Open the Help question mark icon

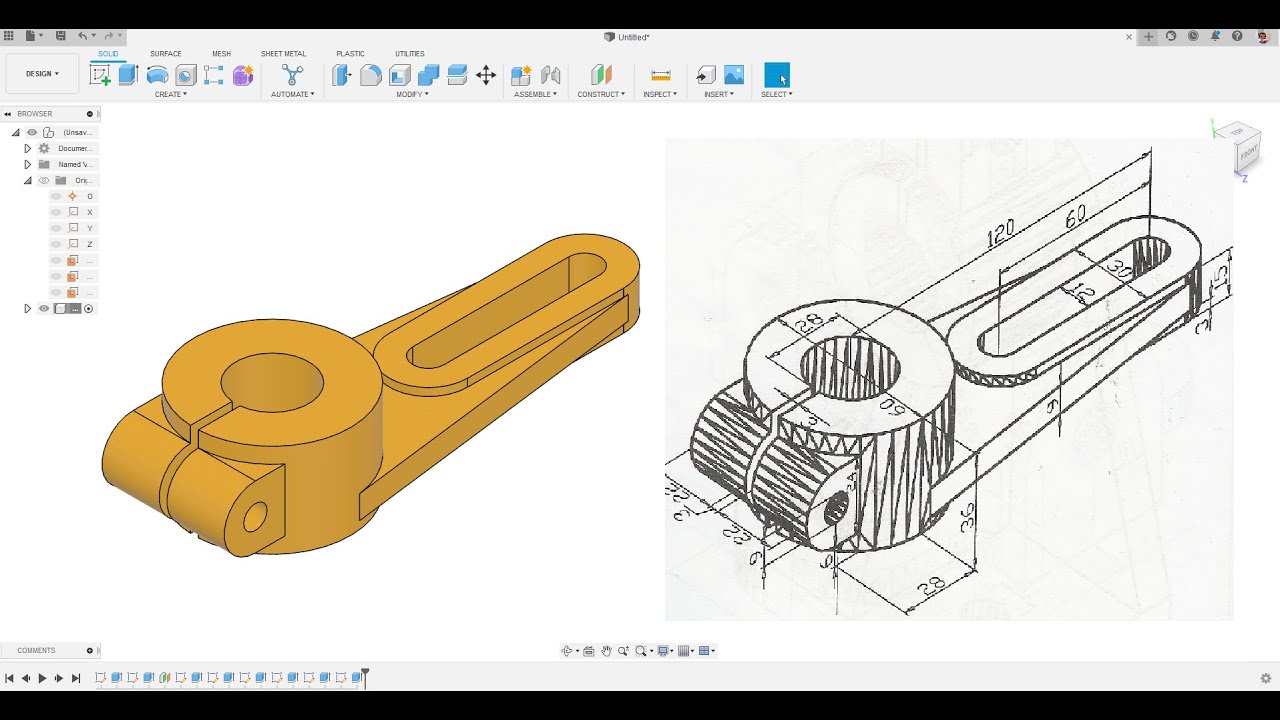coord(1237,36)
